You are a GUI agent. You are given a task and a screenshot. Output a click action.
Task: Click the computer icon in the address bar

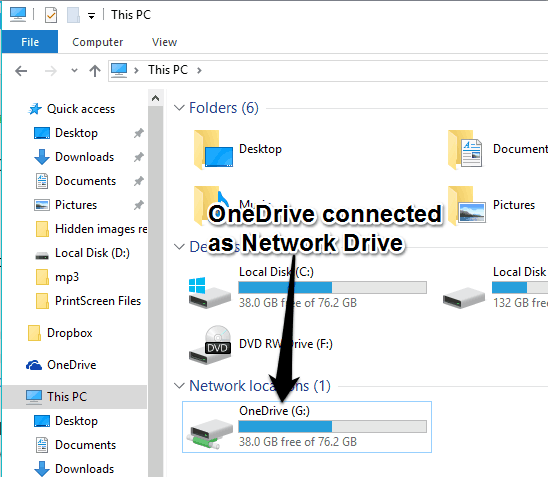119,70
